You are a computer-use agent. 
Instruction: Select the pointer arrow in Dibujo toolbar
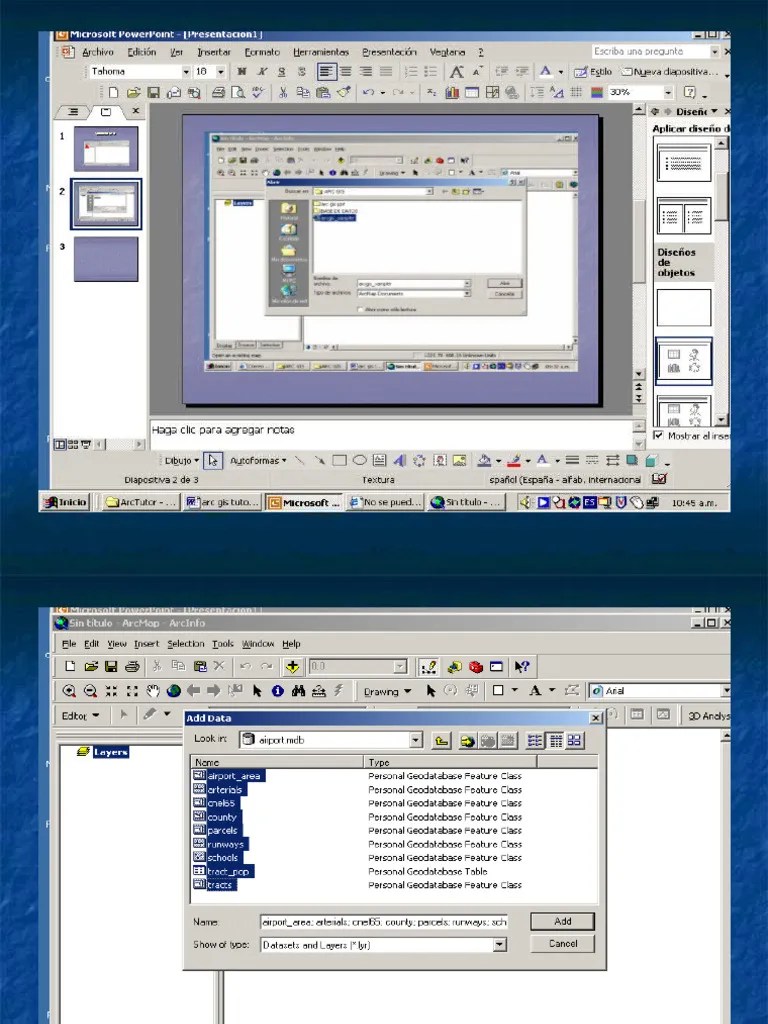(213, 460)
